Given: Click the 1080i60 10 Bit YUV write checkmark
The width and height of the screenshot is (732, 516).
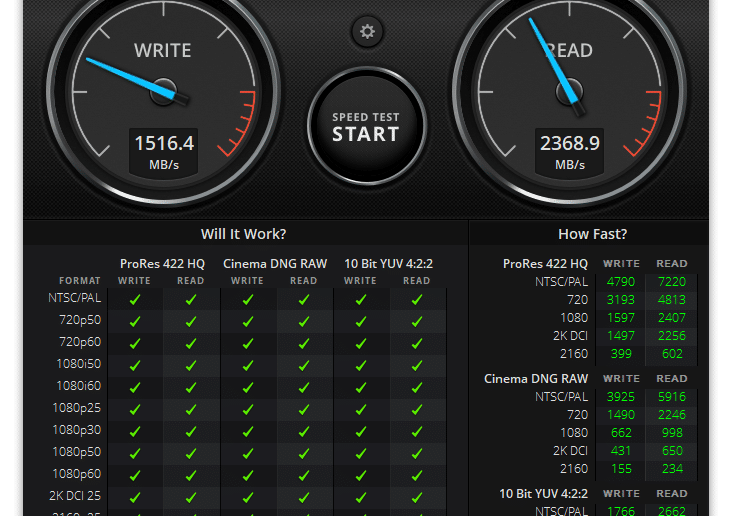Looking at the screenshot, I should click(x=361, y=387).
